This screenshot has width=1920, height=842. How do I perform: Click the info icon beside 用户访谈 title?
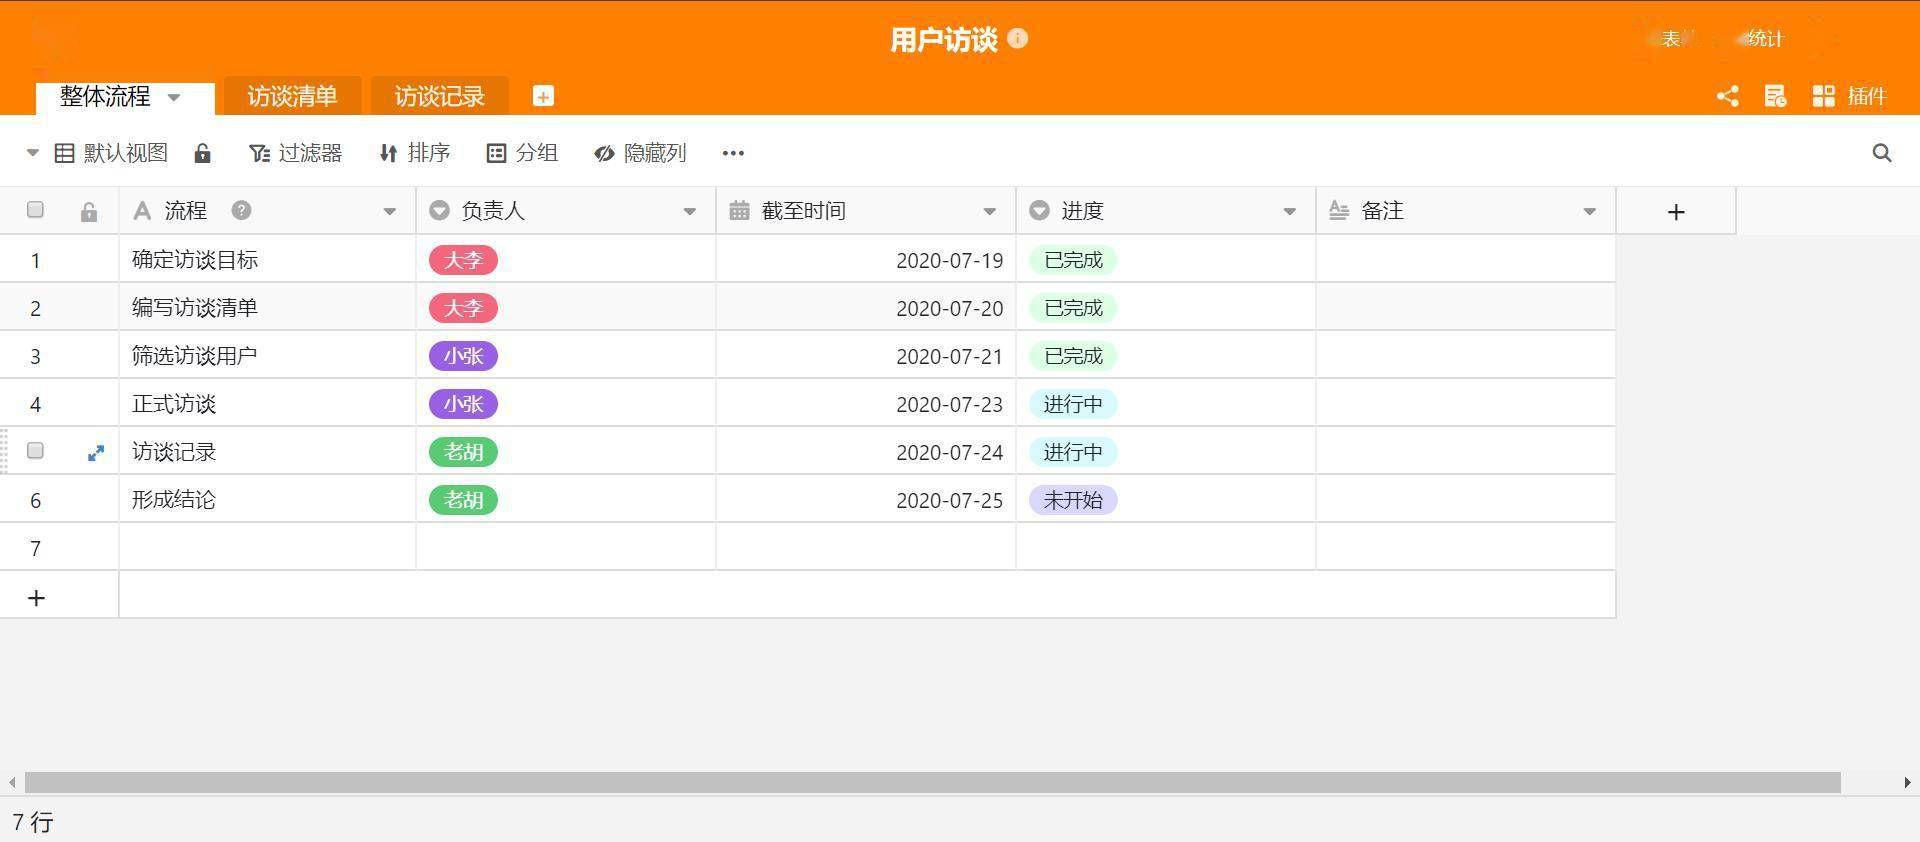[x=1017, y=39]
